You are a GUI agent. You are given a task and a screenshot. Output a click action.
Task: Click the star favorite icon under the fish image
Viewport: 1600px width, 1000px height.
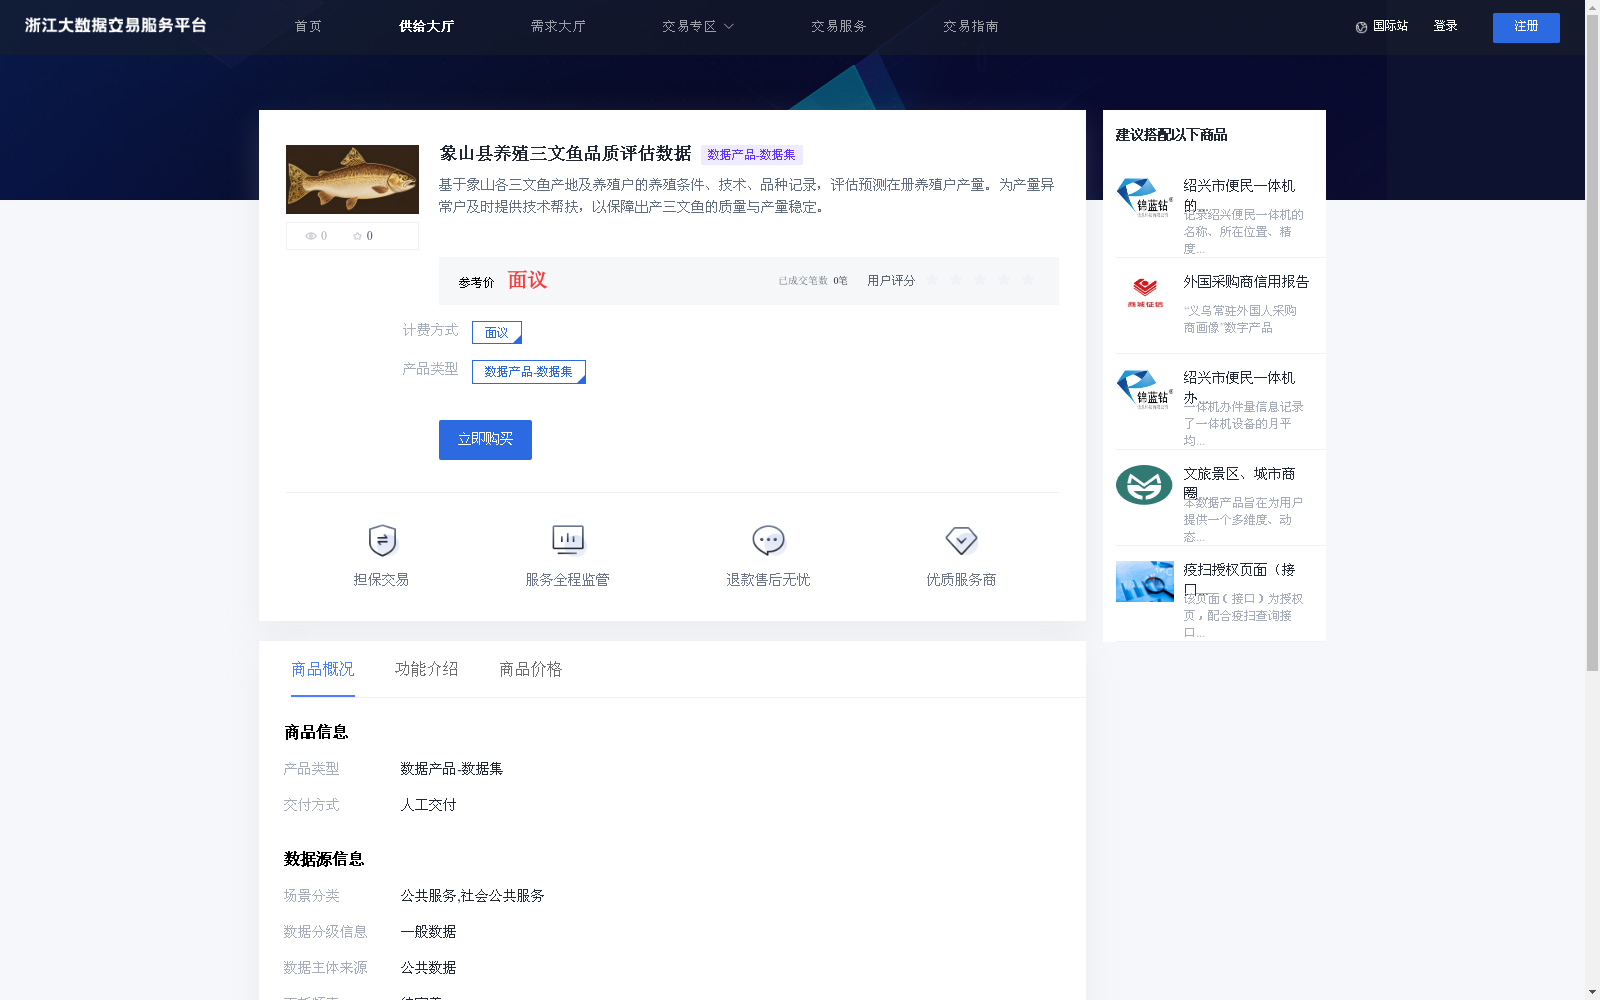(357, 236)
